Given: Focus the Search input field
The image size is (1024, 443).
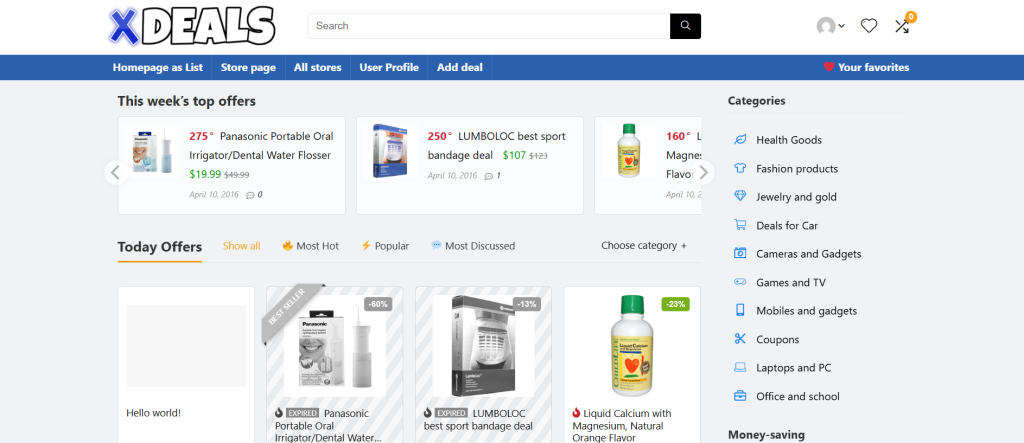Looking at the screenshot, I should [x=489, y=26].
